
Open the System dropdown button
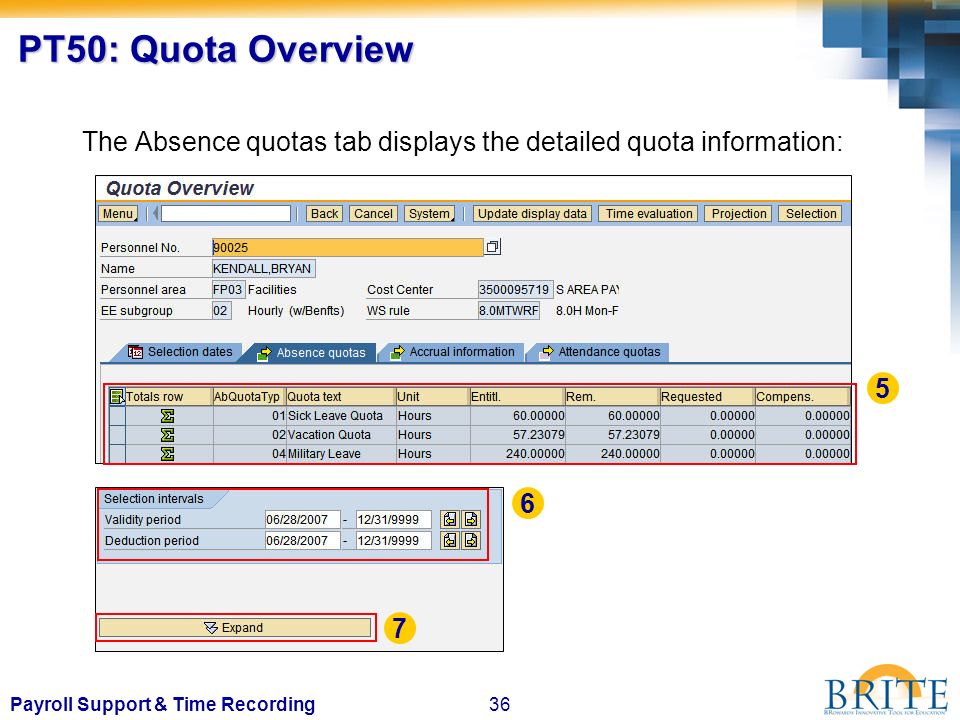[x=429, y=214]
